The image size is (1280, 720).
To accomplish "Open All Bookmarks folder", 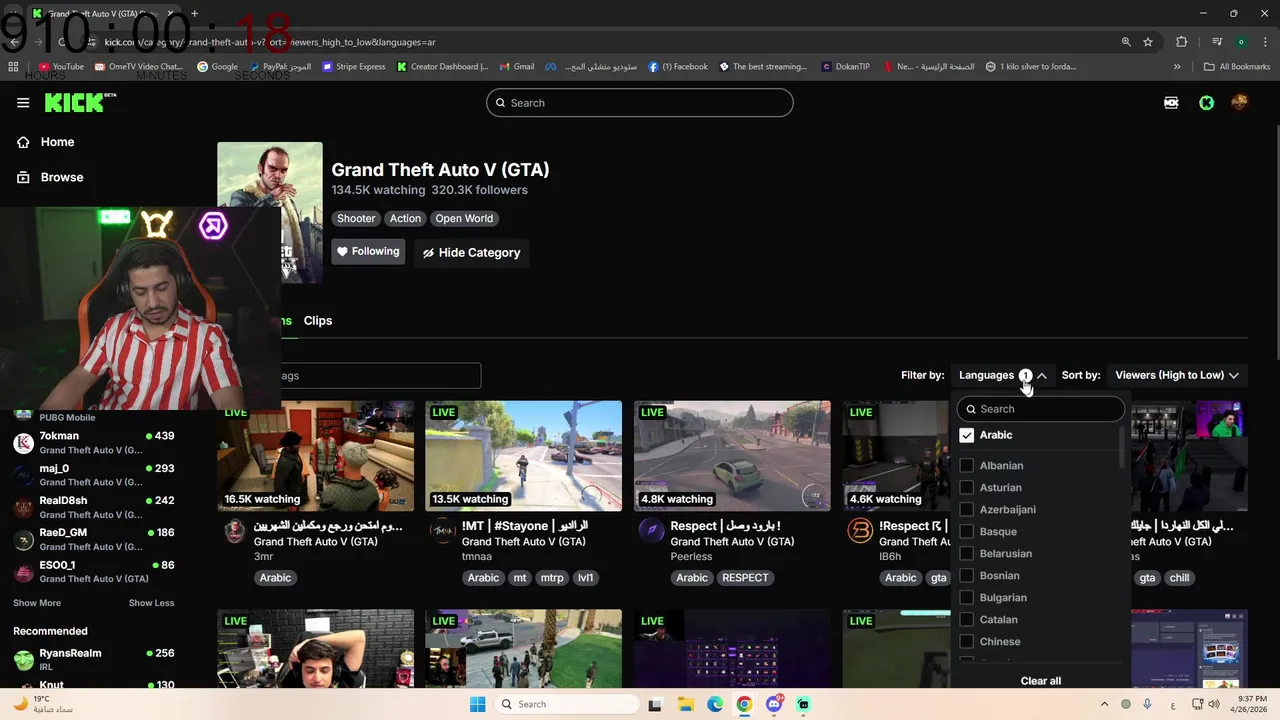I will coord(1237,67).
